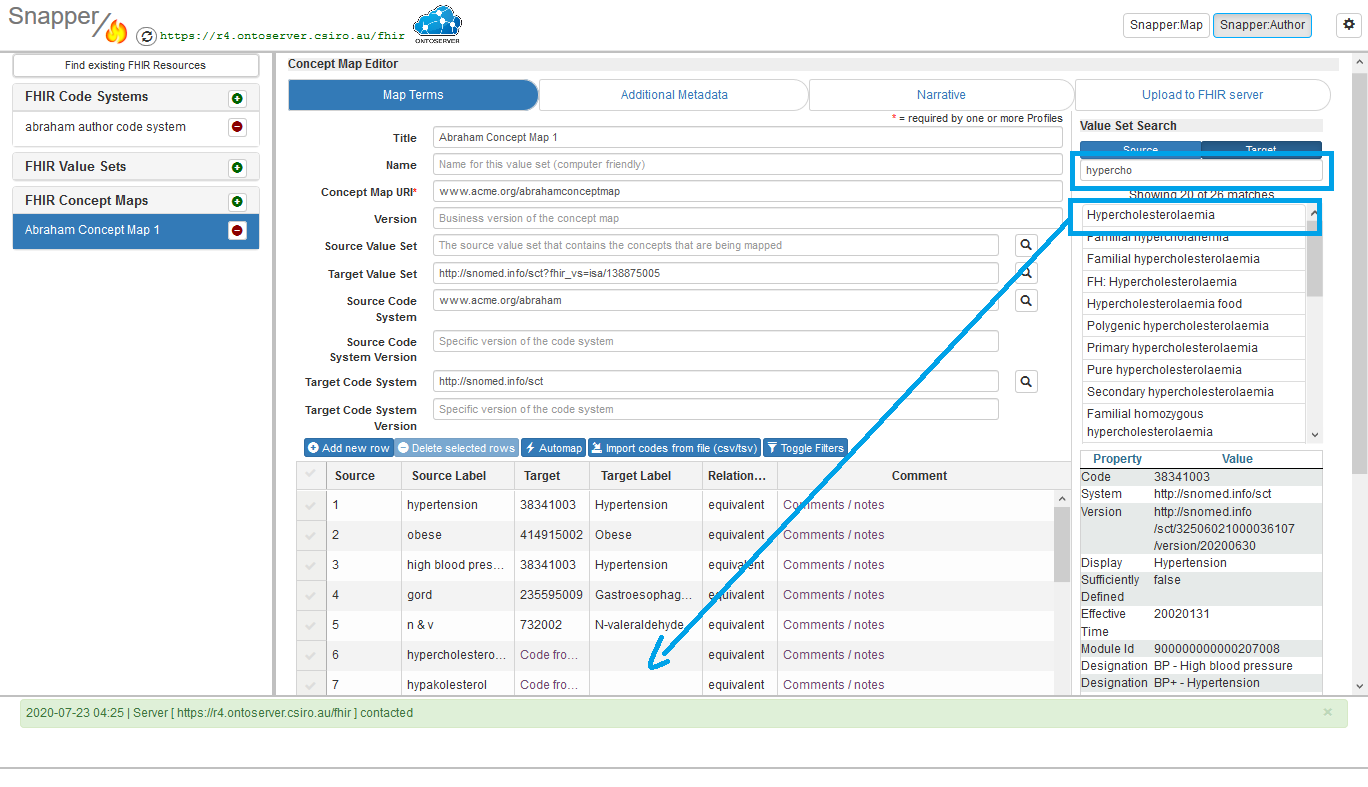Image resolution: width=1368 pixels, height=787 pixels.
Task: Toggle the select-all rows checkmark in header
Action: tap(311, 474)
